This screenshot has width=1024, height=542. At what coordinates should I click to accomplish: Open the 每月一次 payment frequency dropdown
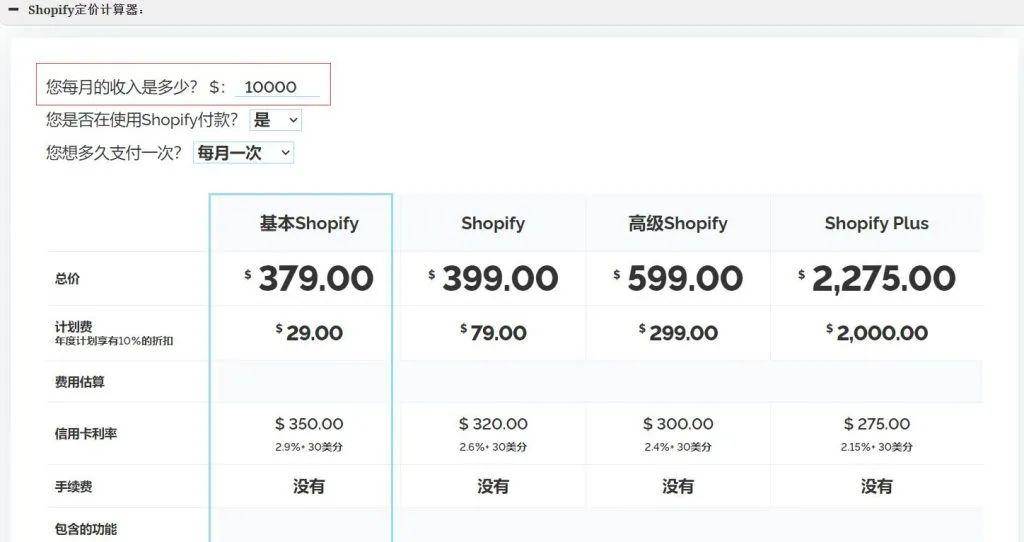point(243,153)
